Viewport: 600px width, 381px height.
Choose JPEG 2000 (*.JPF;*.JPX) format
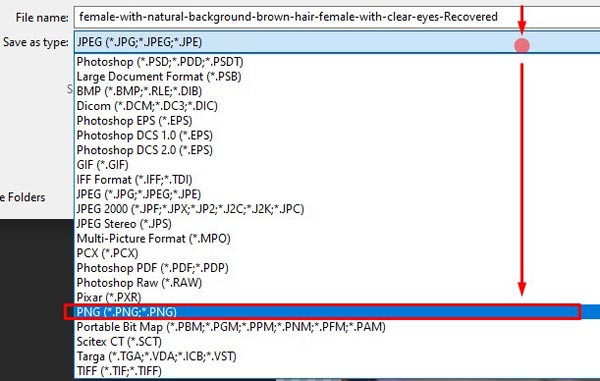(337, 209)
